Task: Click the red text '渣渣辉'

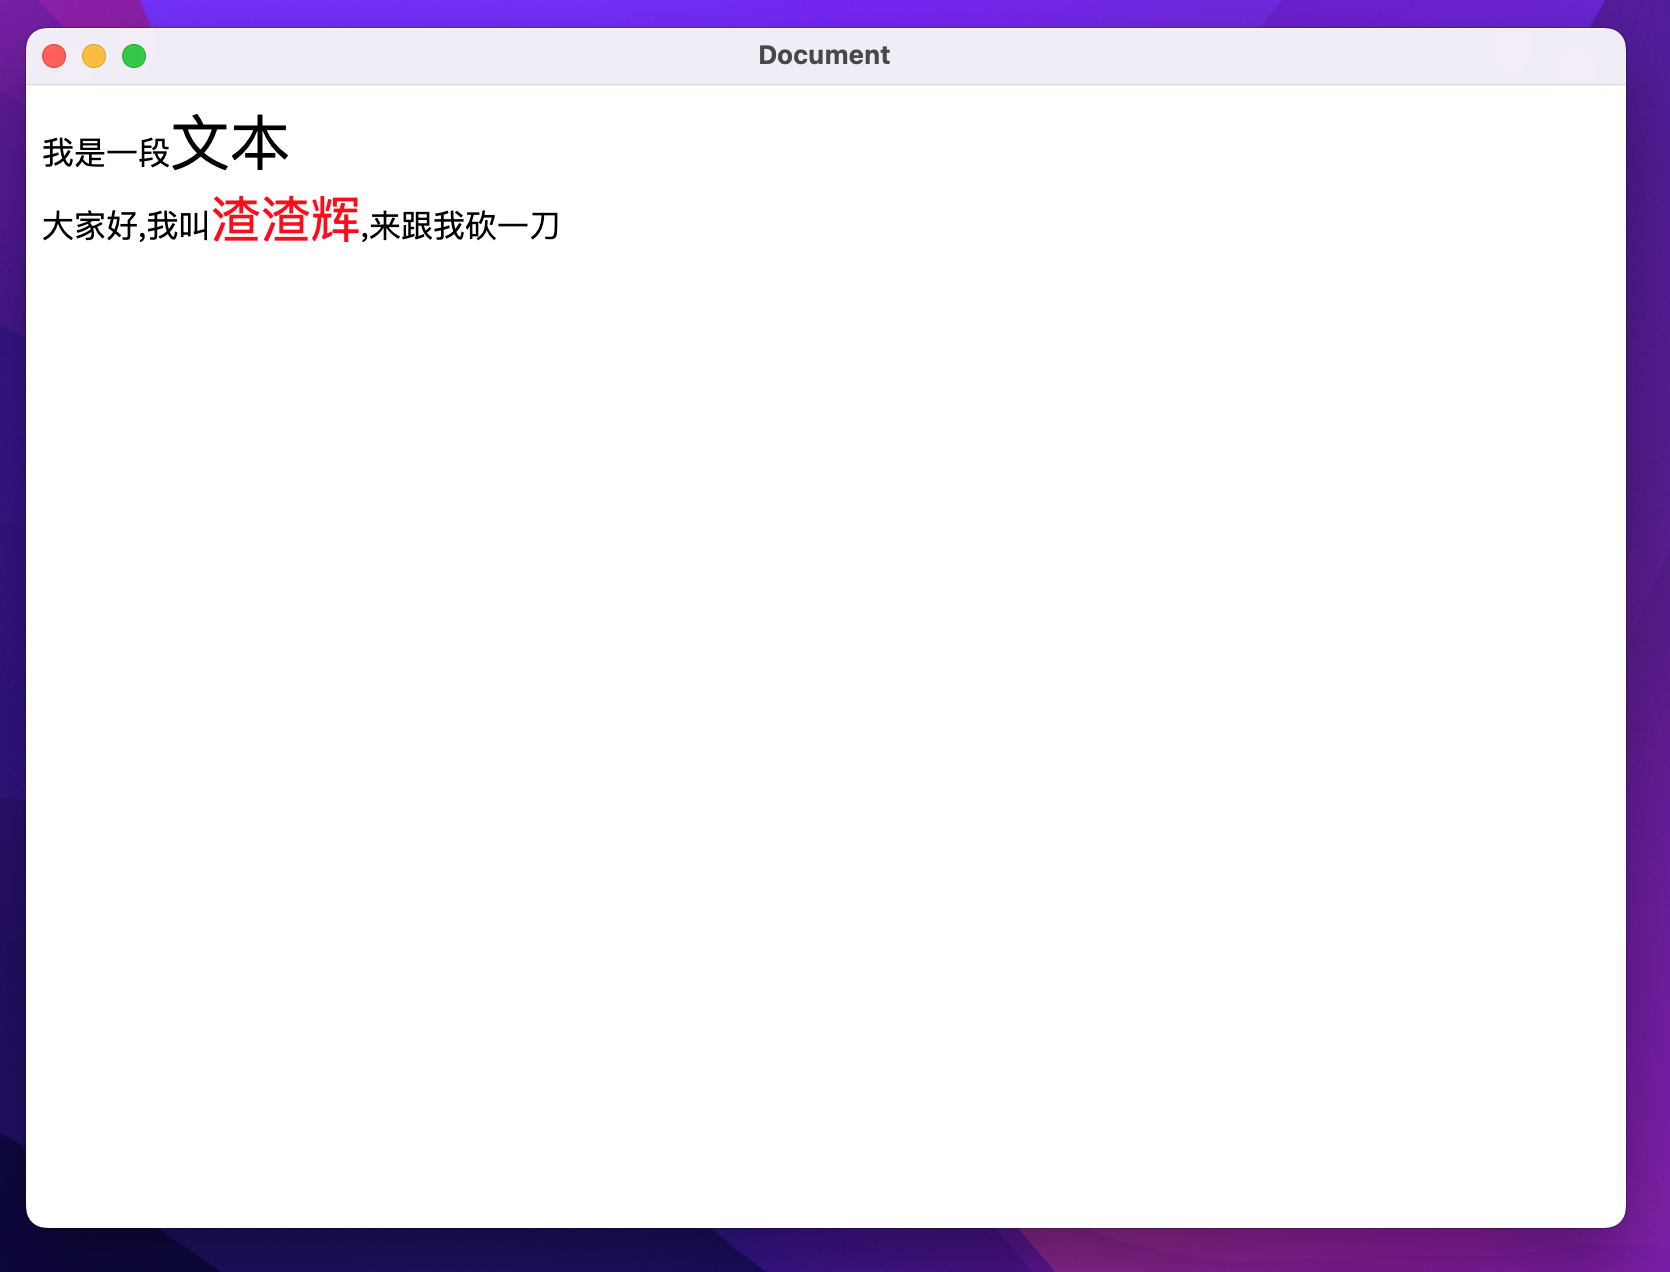Action: point(286,220)
